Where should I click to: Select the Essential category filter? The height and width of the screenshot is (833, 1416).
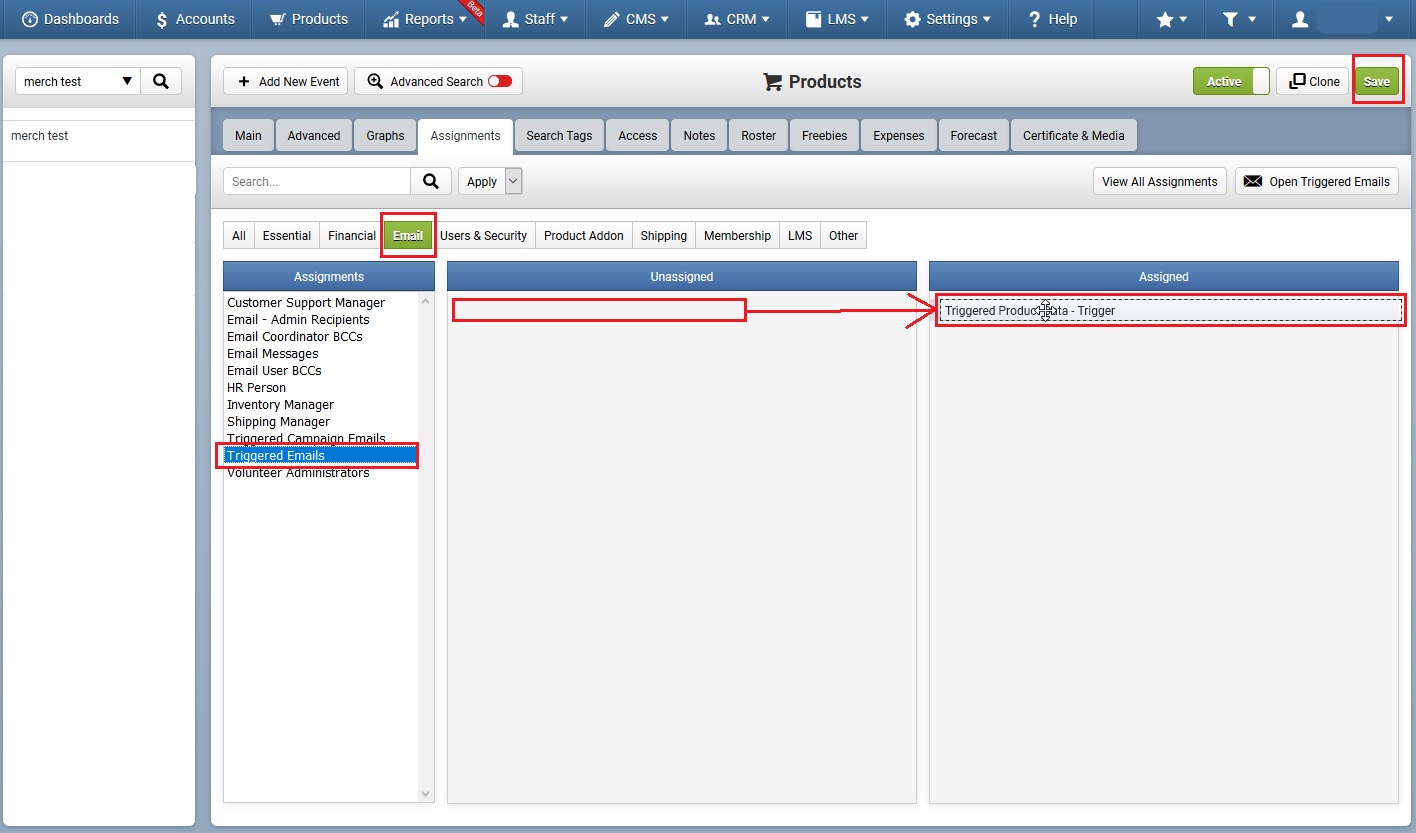(x=287, y=236)
